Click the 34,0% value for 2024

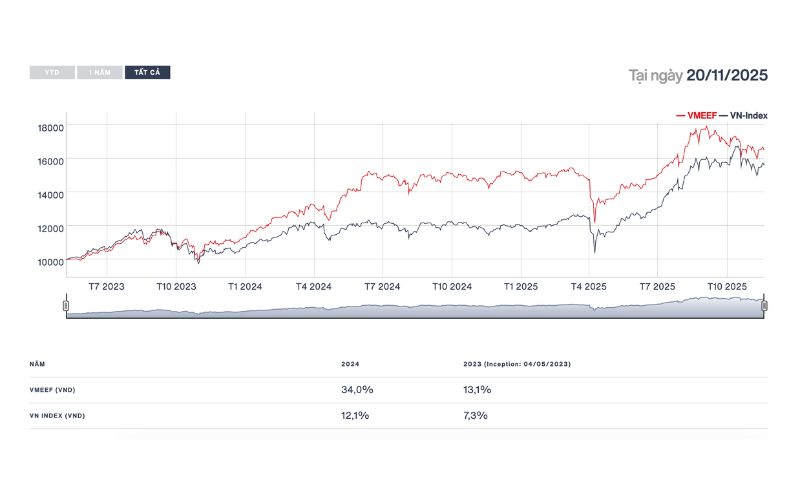pyautogui.click(x=356, y=390)
